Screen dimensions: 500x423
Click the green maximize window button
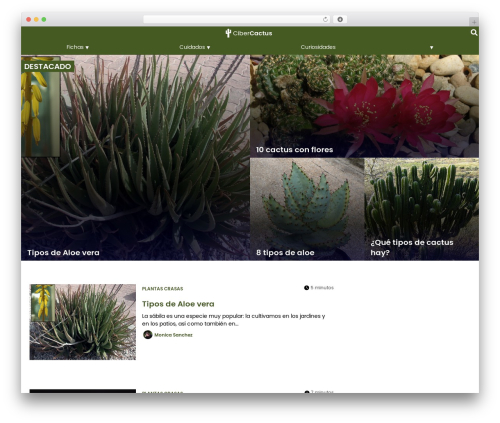44,19
